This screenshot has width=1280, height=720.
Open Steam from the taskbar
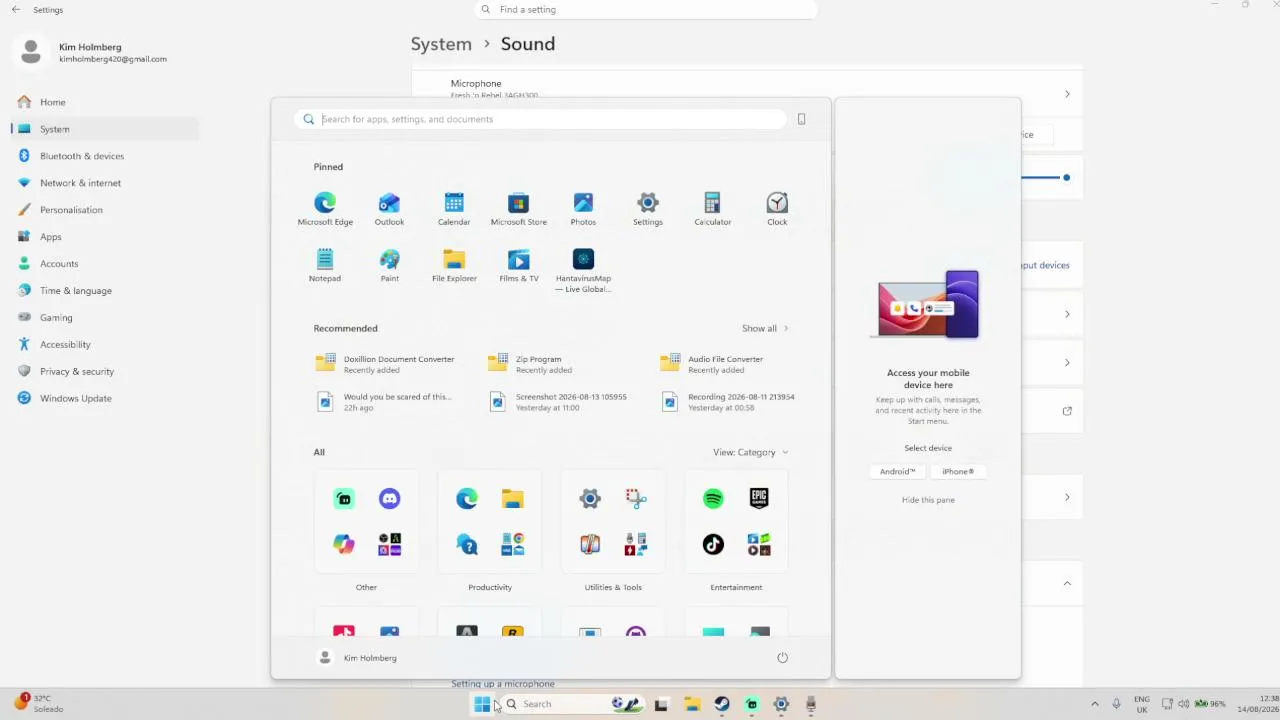[721, 704]
